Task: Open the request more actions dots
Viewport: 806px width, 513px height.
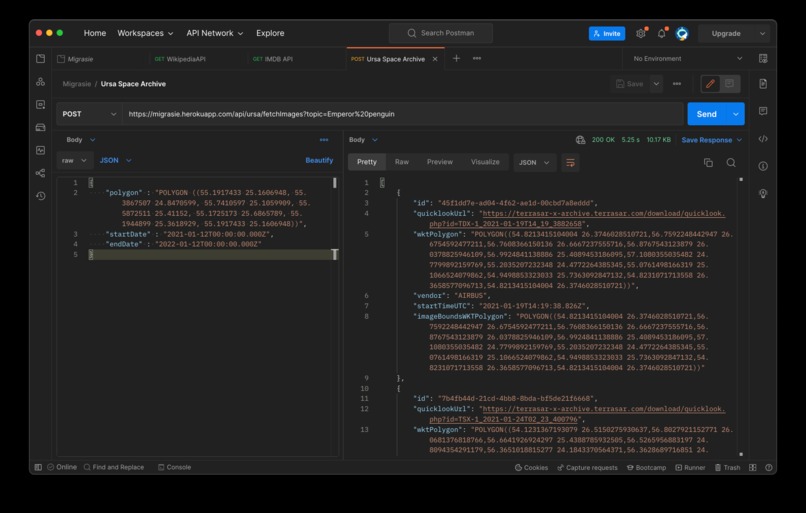Action: tap(677, 84)
